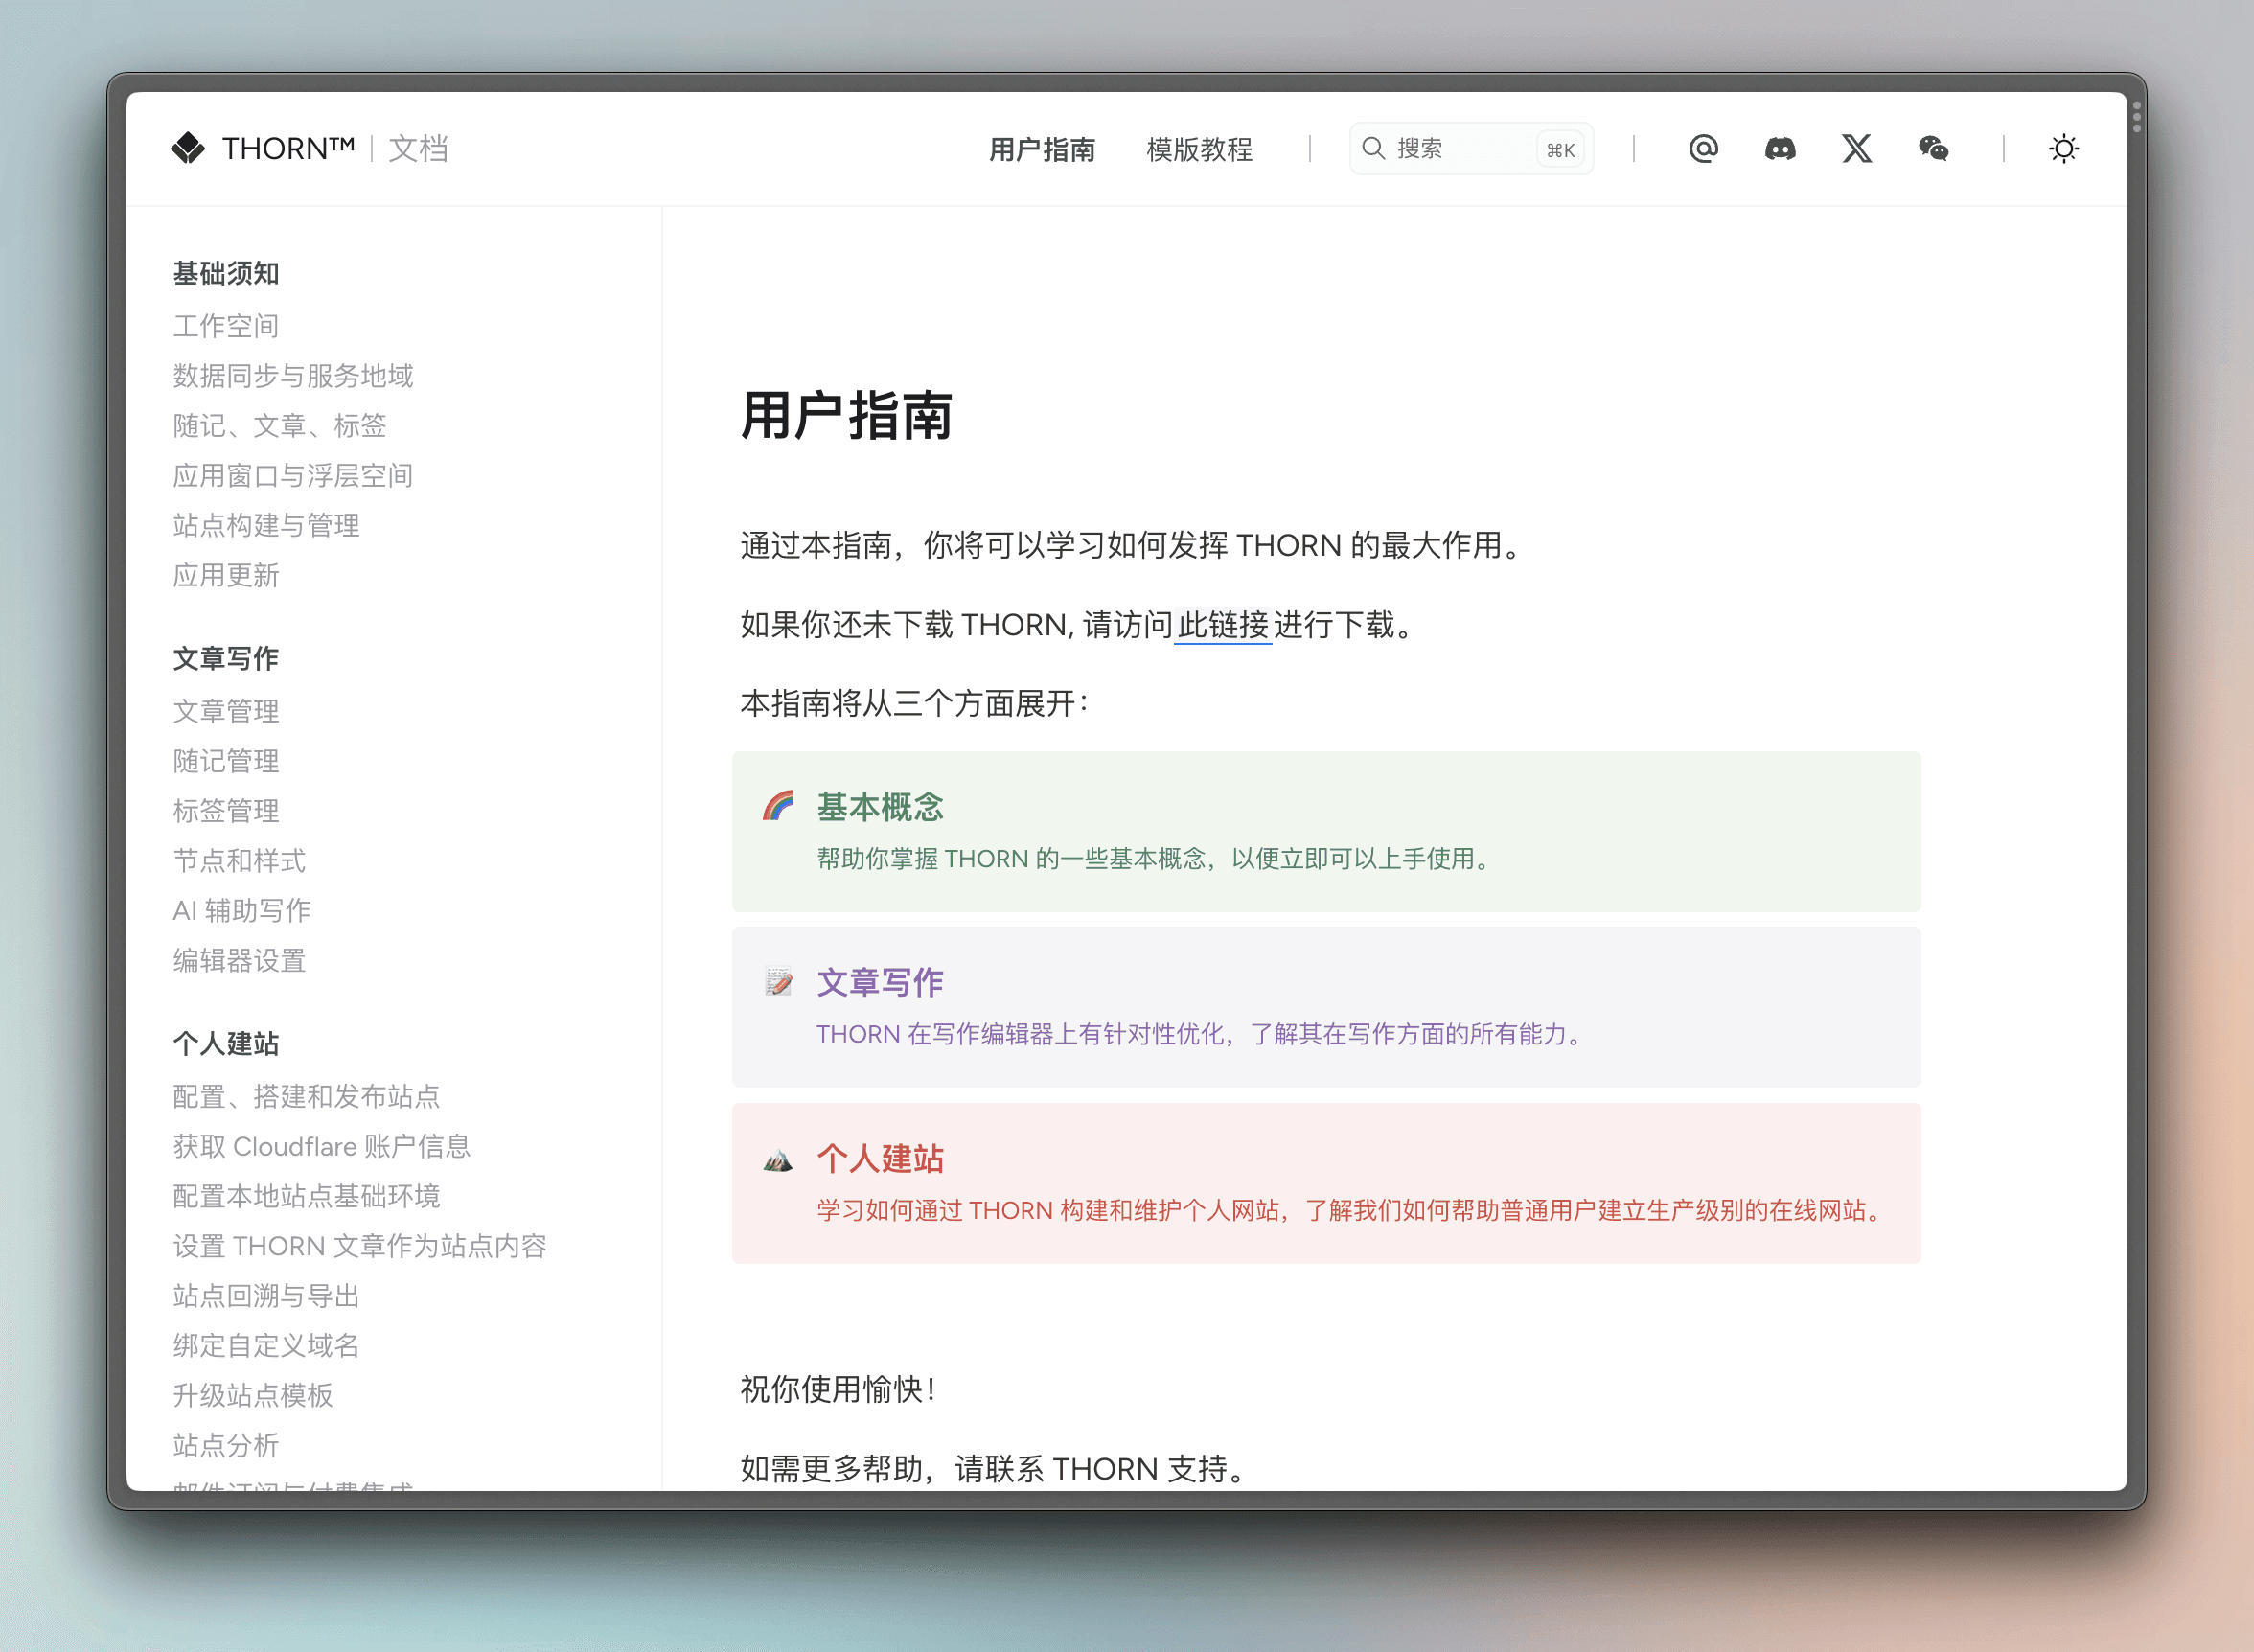Open the 文章写作 card title in main content
Image resolution: width=2254 pixels, height=1652 pixels.
(x=880, y=983)
